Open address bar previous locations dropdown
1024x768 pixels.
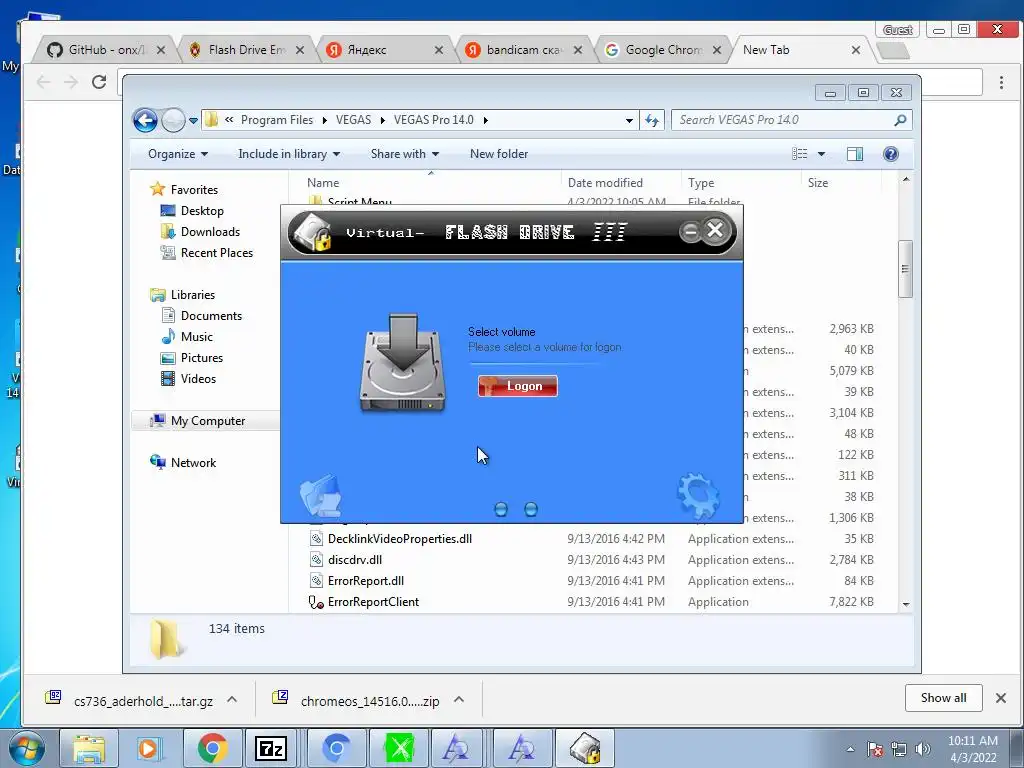[629, 120]
